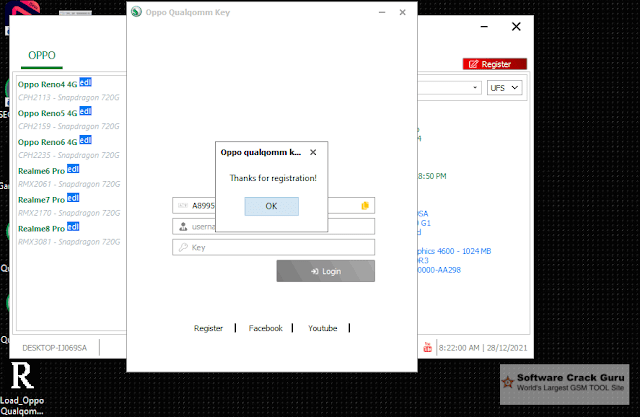Click the key icon in Key field
The image size is (640, 417).
[x=183, y=247]
